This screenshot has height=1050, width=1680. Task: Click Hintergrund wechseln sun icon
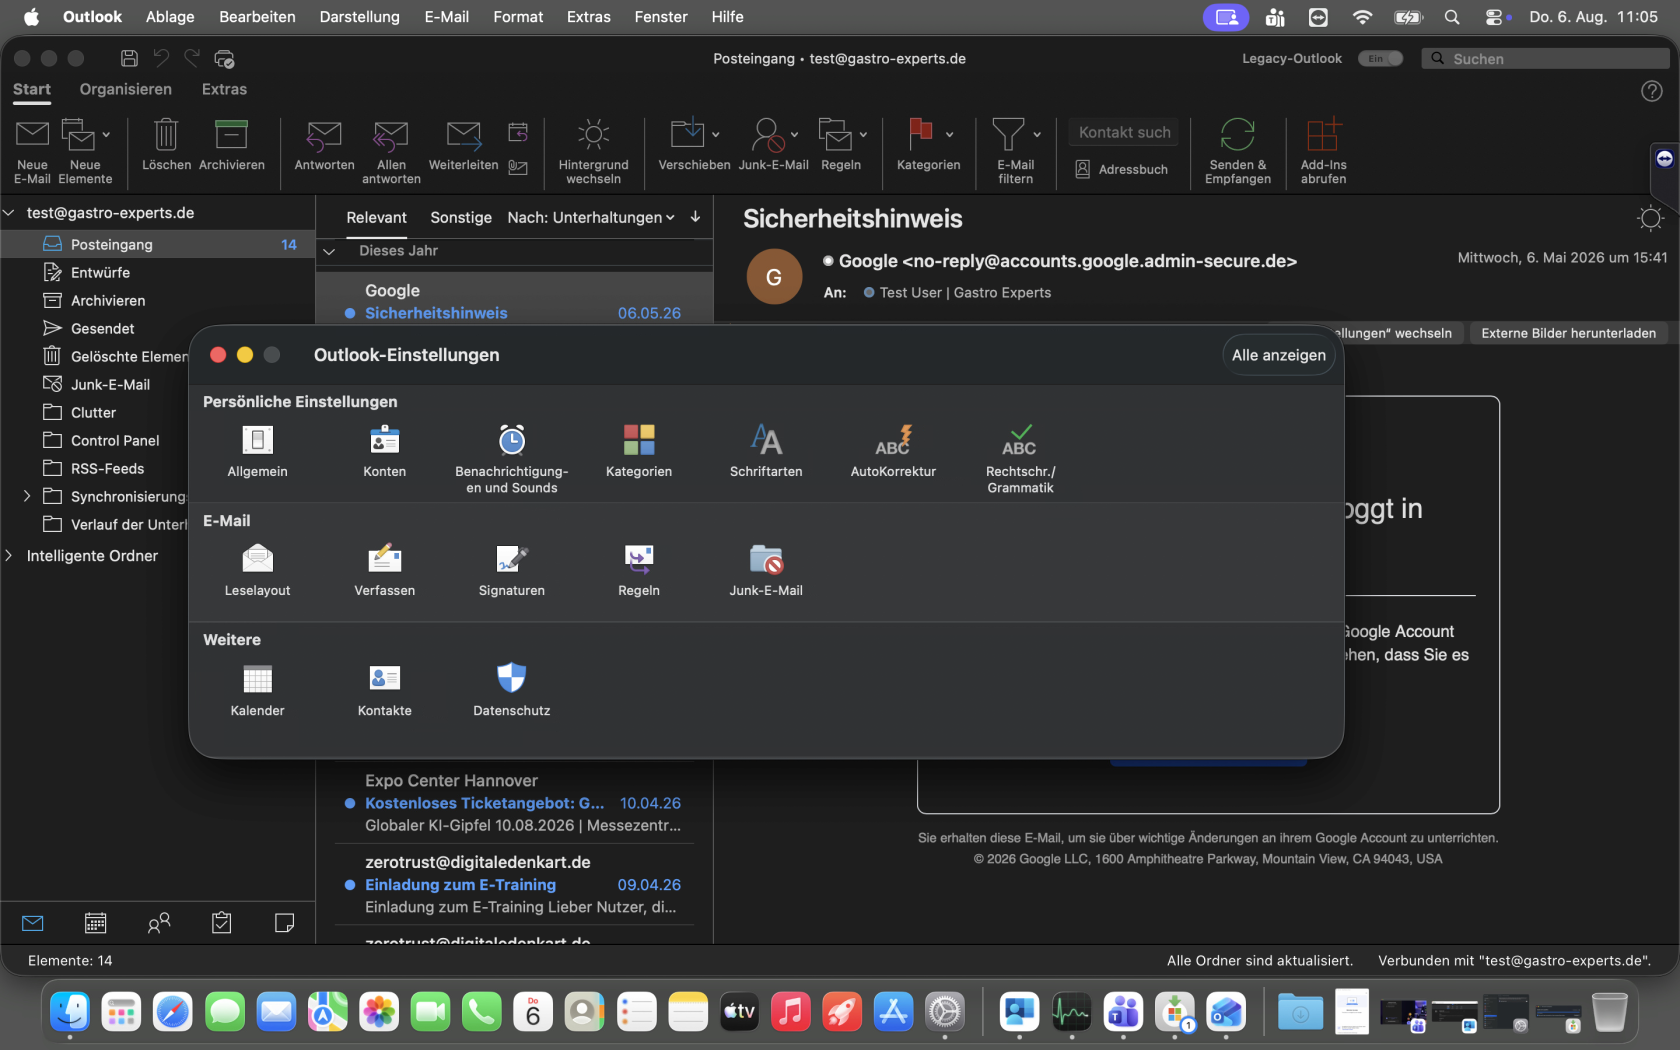593,151
